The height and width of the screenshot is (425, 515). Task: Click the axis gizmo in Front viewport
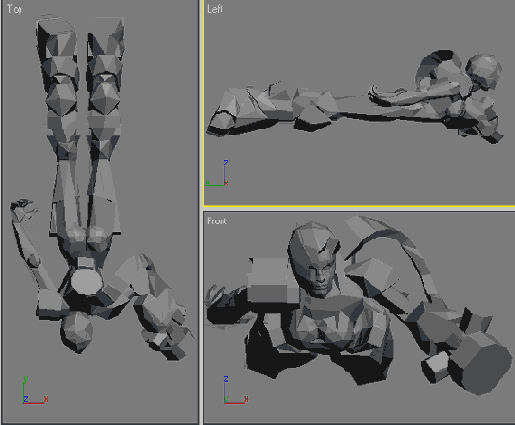pos(236,390)
